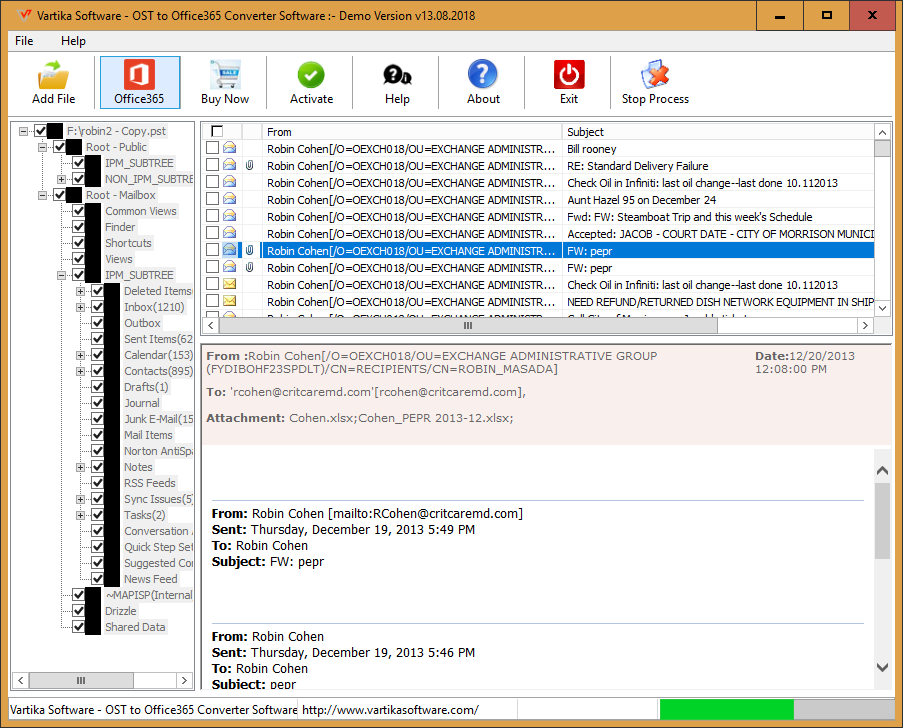This screenshot has height=728, width=903.
Task: Click attachment paperclip on RE: Standard Delivery Failure
Action: coord(249,165)
